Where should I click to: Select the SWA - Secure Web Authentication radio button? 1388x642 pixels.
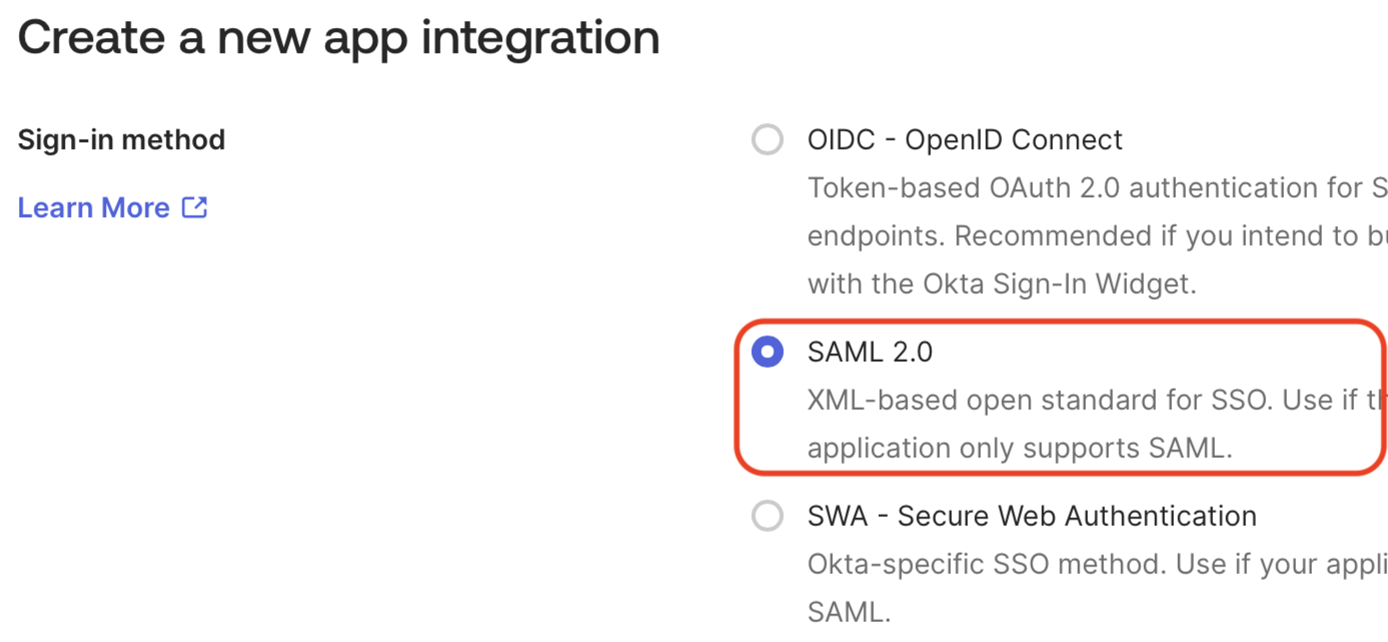(766, 516)
